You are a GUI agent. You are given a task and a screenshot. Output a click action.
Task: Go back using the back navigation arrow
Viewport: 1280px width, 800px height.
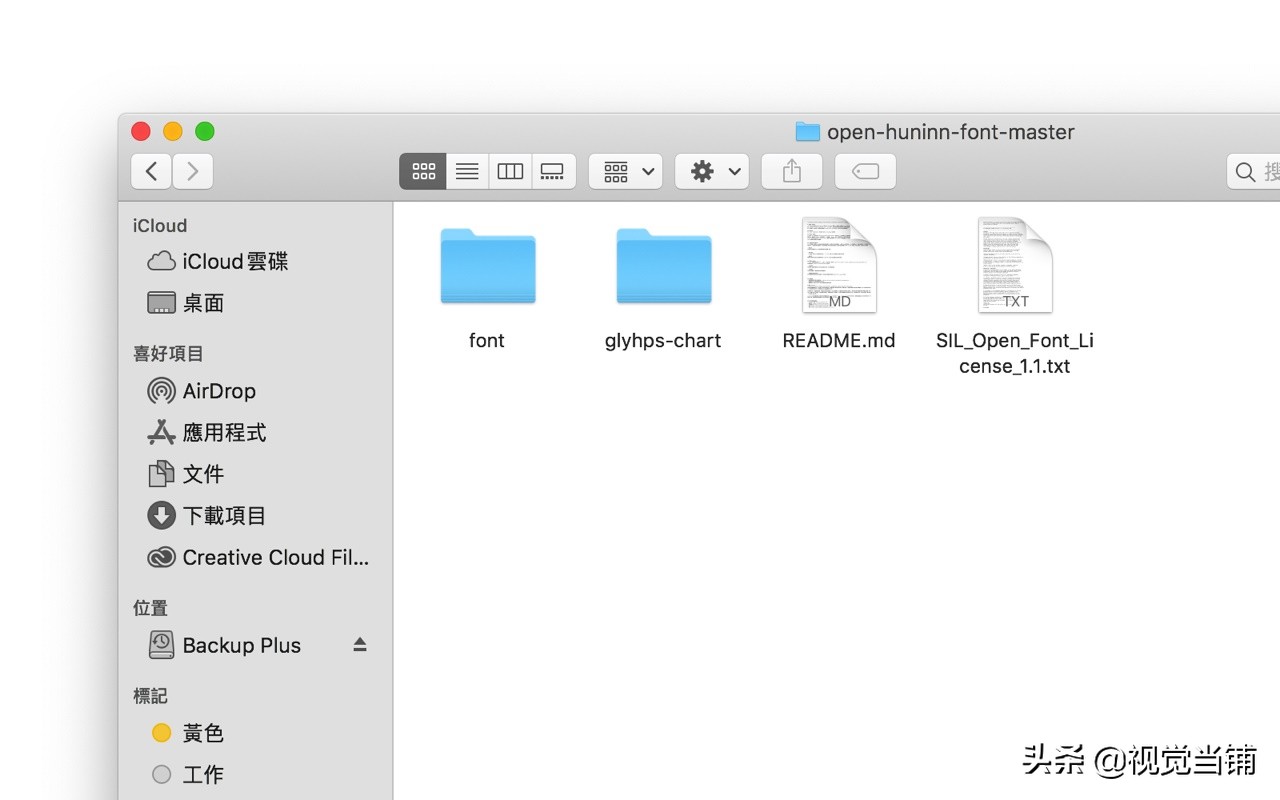tap(150, 170)
